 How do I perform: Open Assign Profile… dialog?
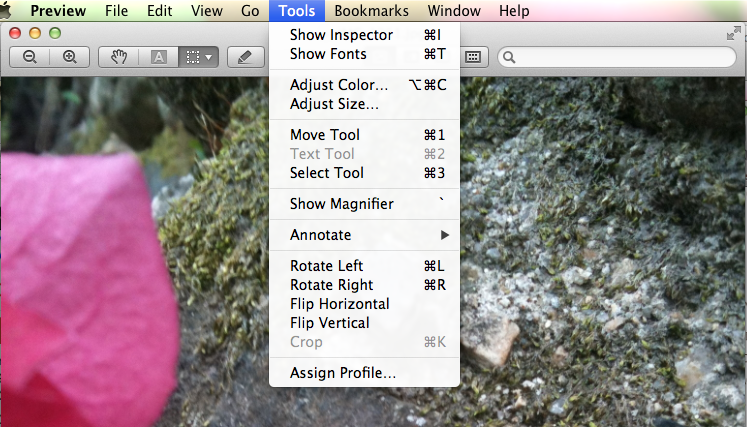[x=342, y=373]
